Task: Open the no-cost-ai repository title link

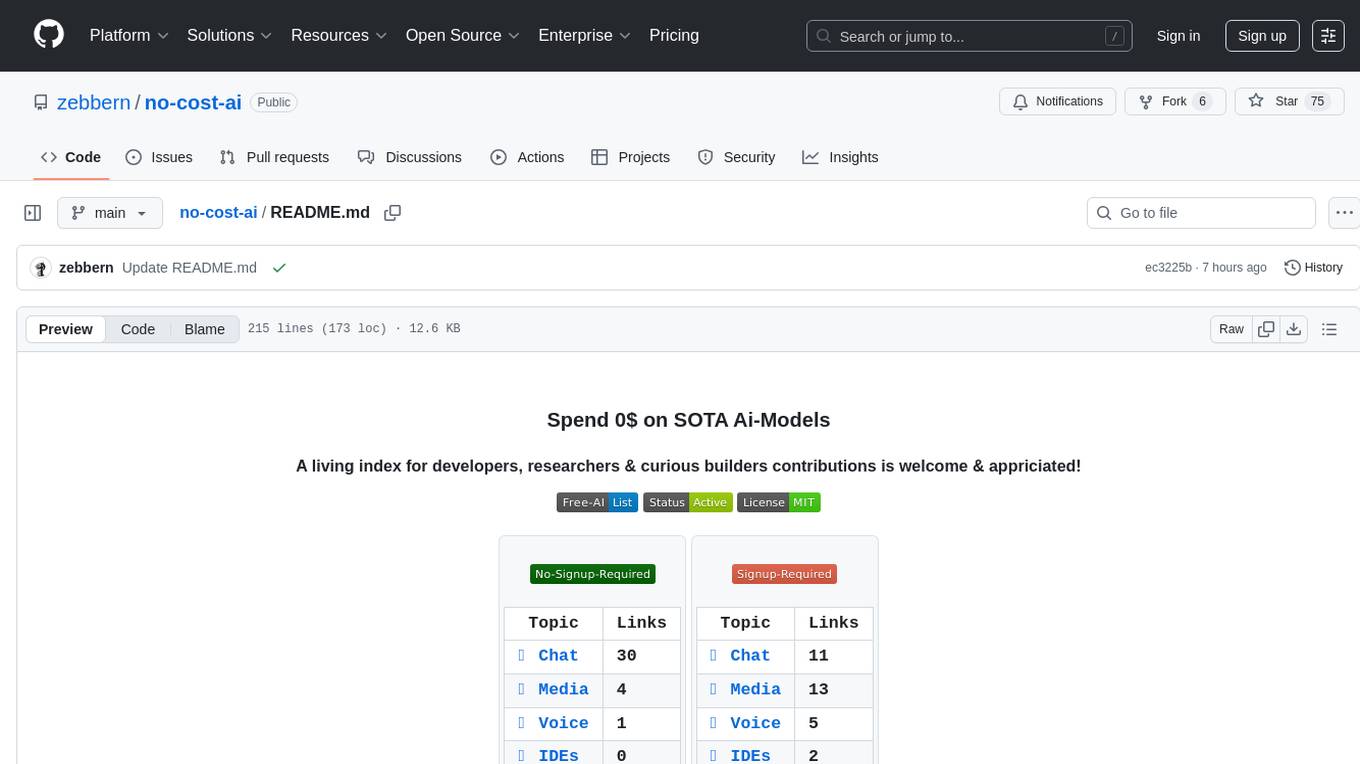Action: [193, 102]
